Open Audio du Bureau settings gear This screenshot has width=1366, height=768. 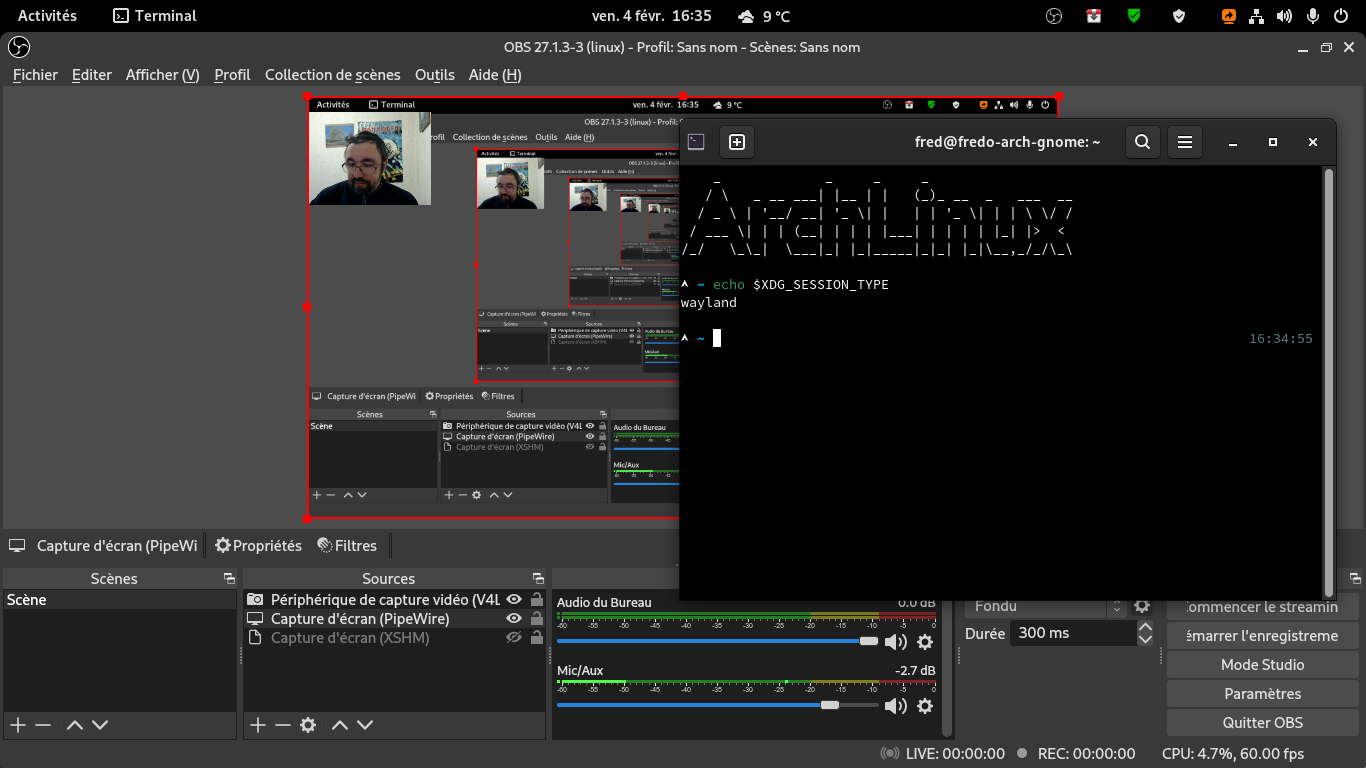pyautogui.click(x=925, y=642)
